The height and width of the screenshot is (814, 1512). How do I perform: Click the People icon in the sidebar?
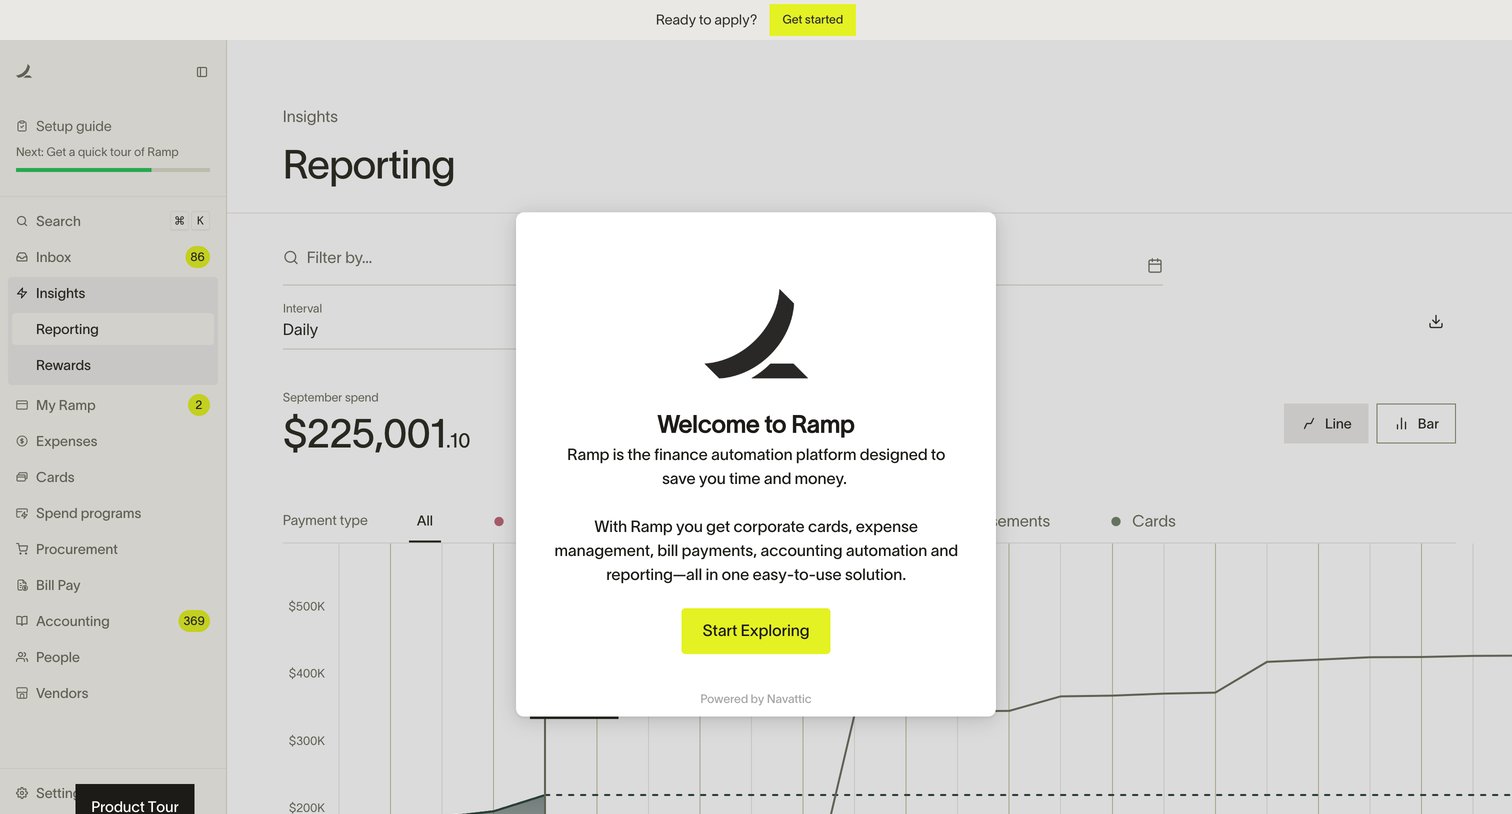(x=22, y=657)
